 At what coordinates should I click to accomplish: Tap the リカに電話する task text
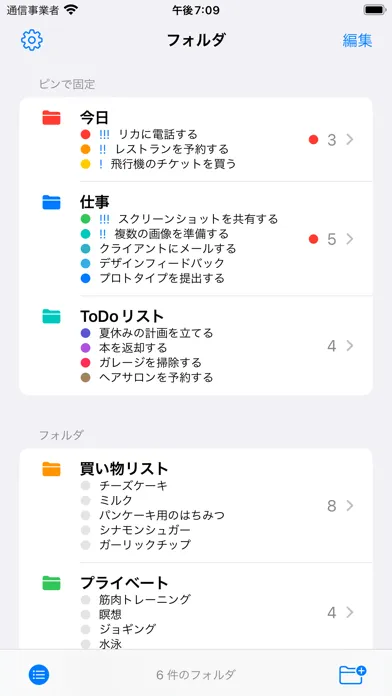click(158, 134)
